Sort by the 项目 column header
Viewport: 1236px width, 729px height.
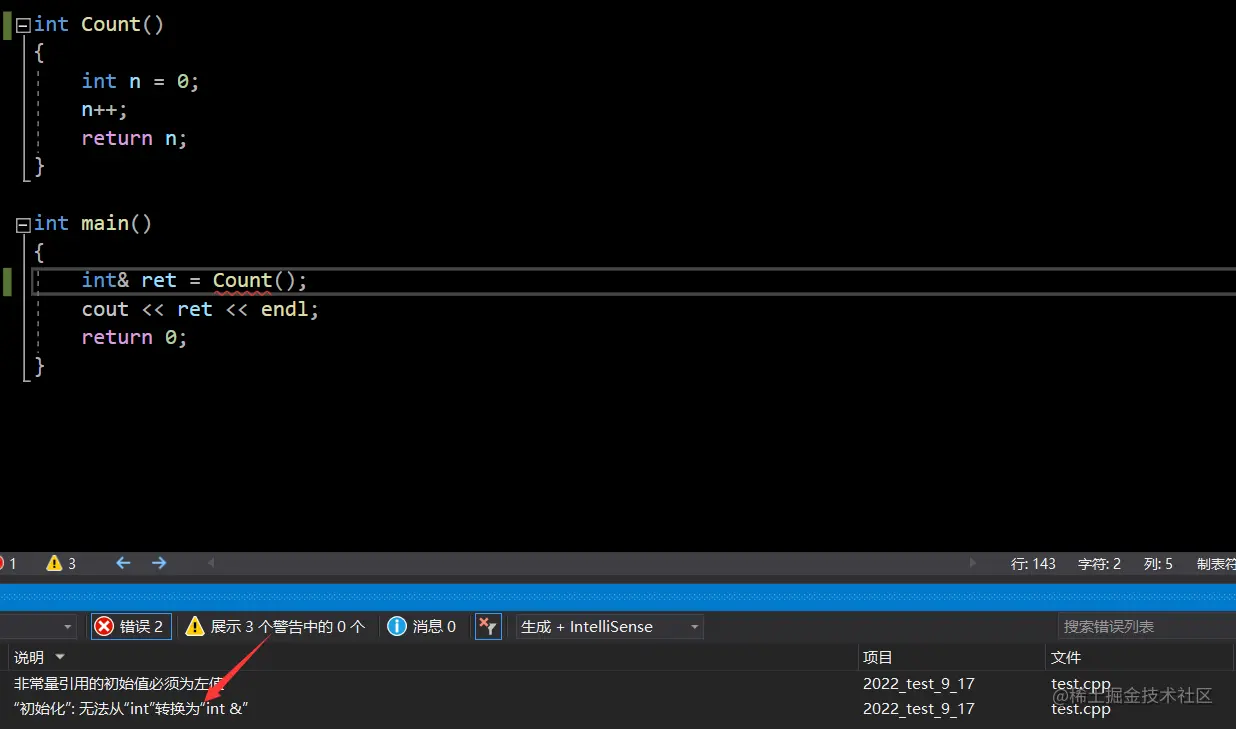pos(877,657)
